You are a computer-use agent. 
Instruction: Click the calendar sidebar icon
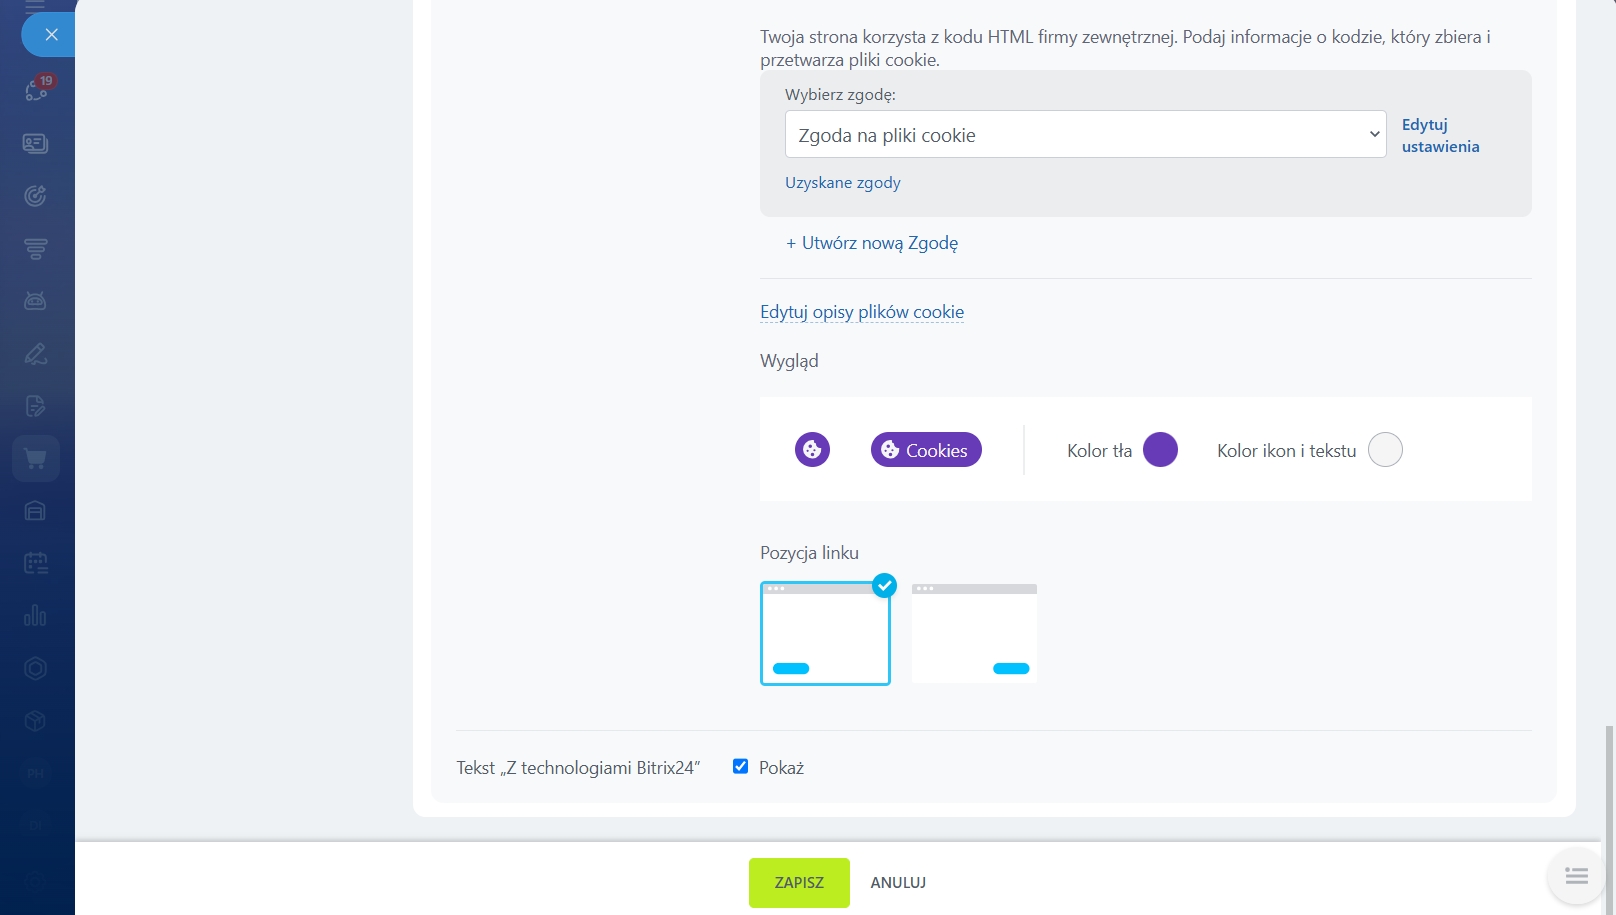(36, 563)
